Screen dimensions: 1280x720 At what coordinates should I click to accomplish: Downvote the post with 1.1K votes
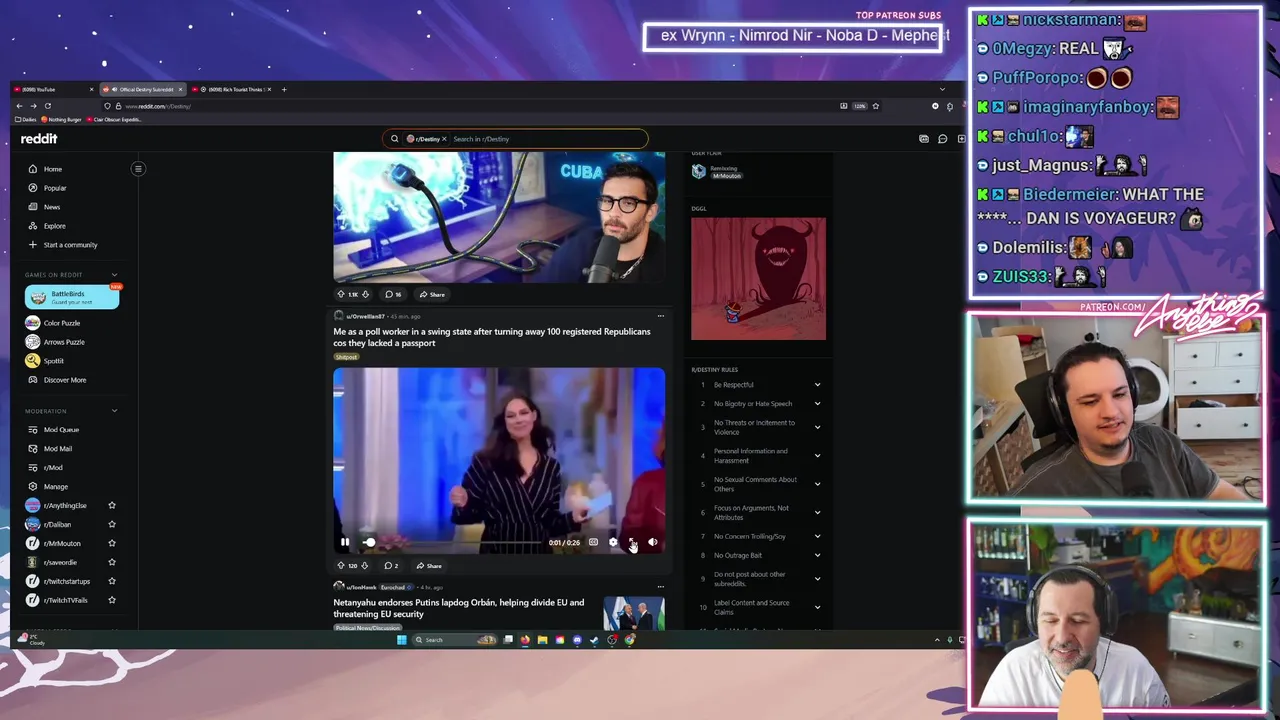tap(366, 294)
